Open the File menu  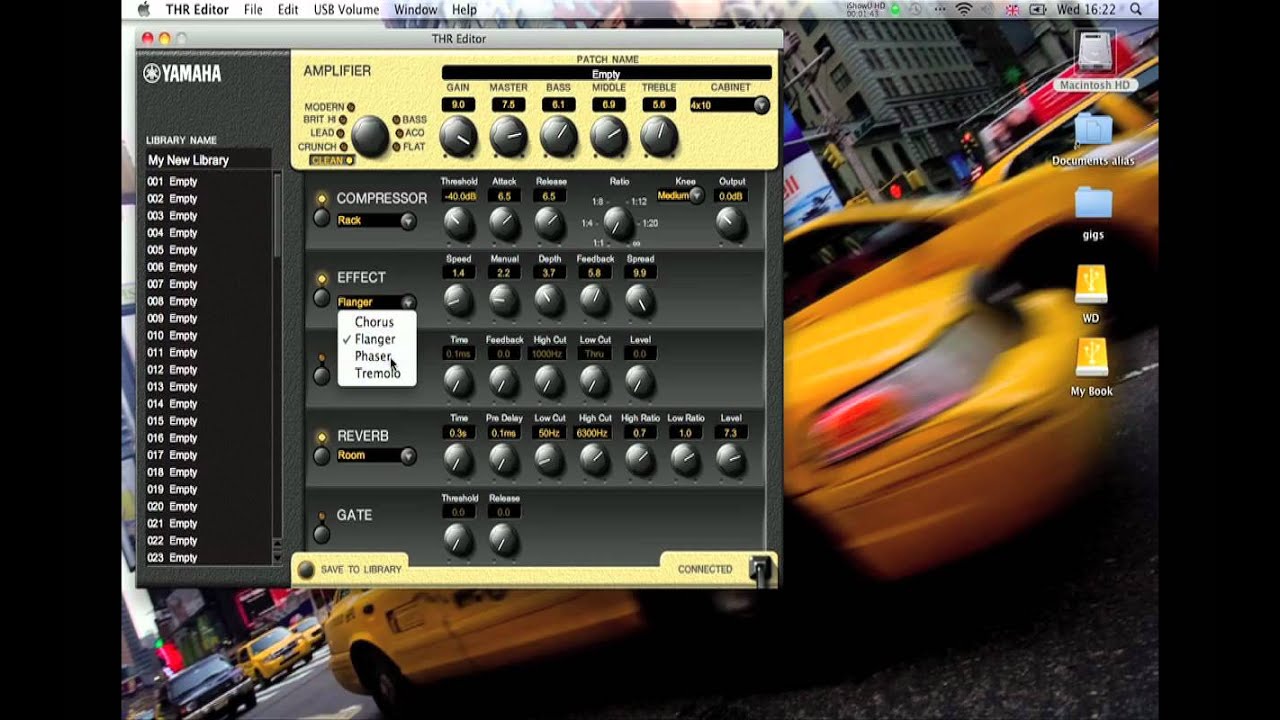click(x=253, y=9)
